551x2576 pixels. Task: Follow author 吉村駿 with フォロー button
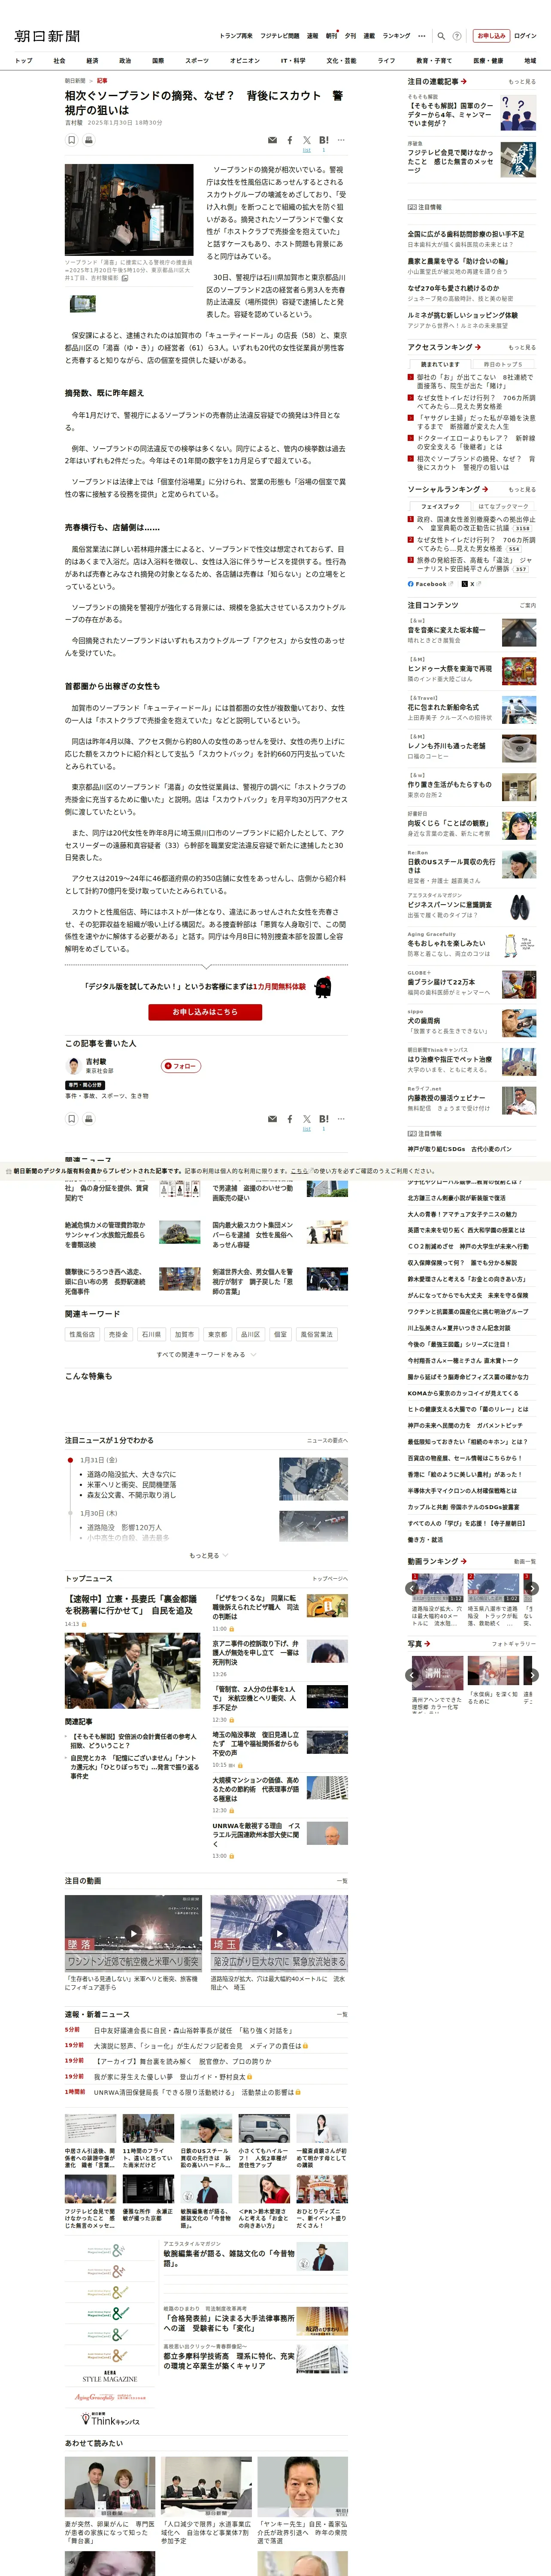click(x=181, y=1066)
